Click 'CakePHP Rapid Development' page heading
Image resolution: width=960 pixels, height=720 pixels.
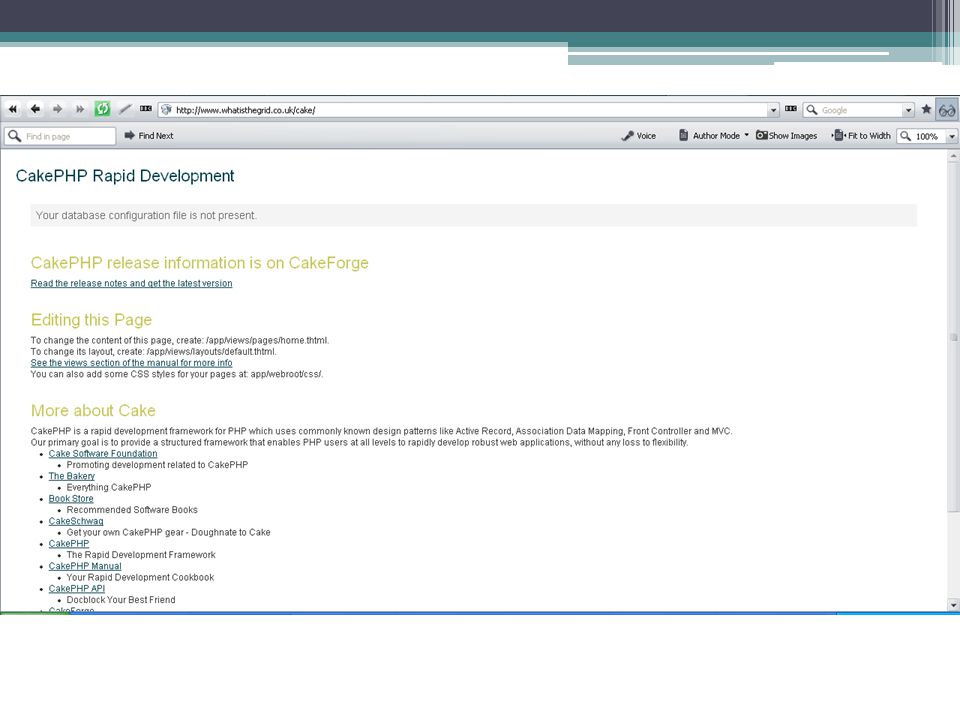pyautogui.click(x=125, y=176)
